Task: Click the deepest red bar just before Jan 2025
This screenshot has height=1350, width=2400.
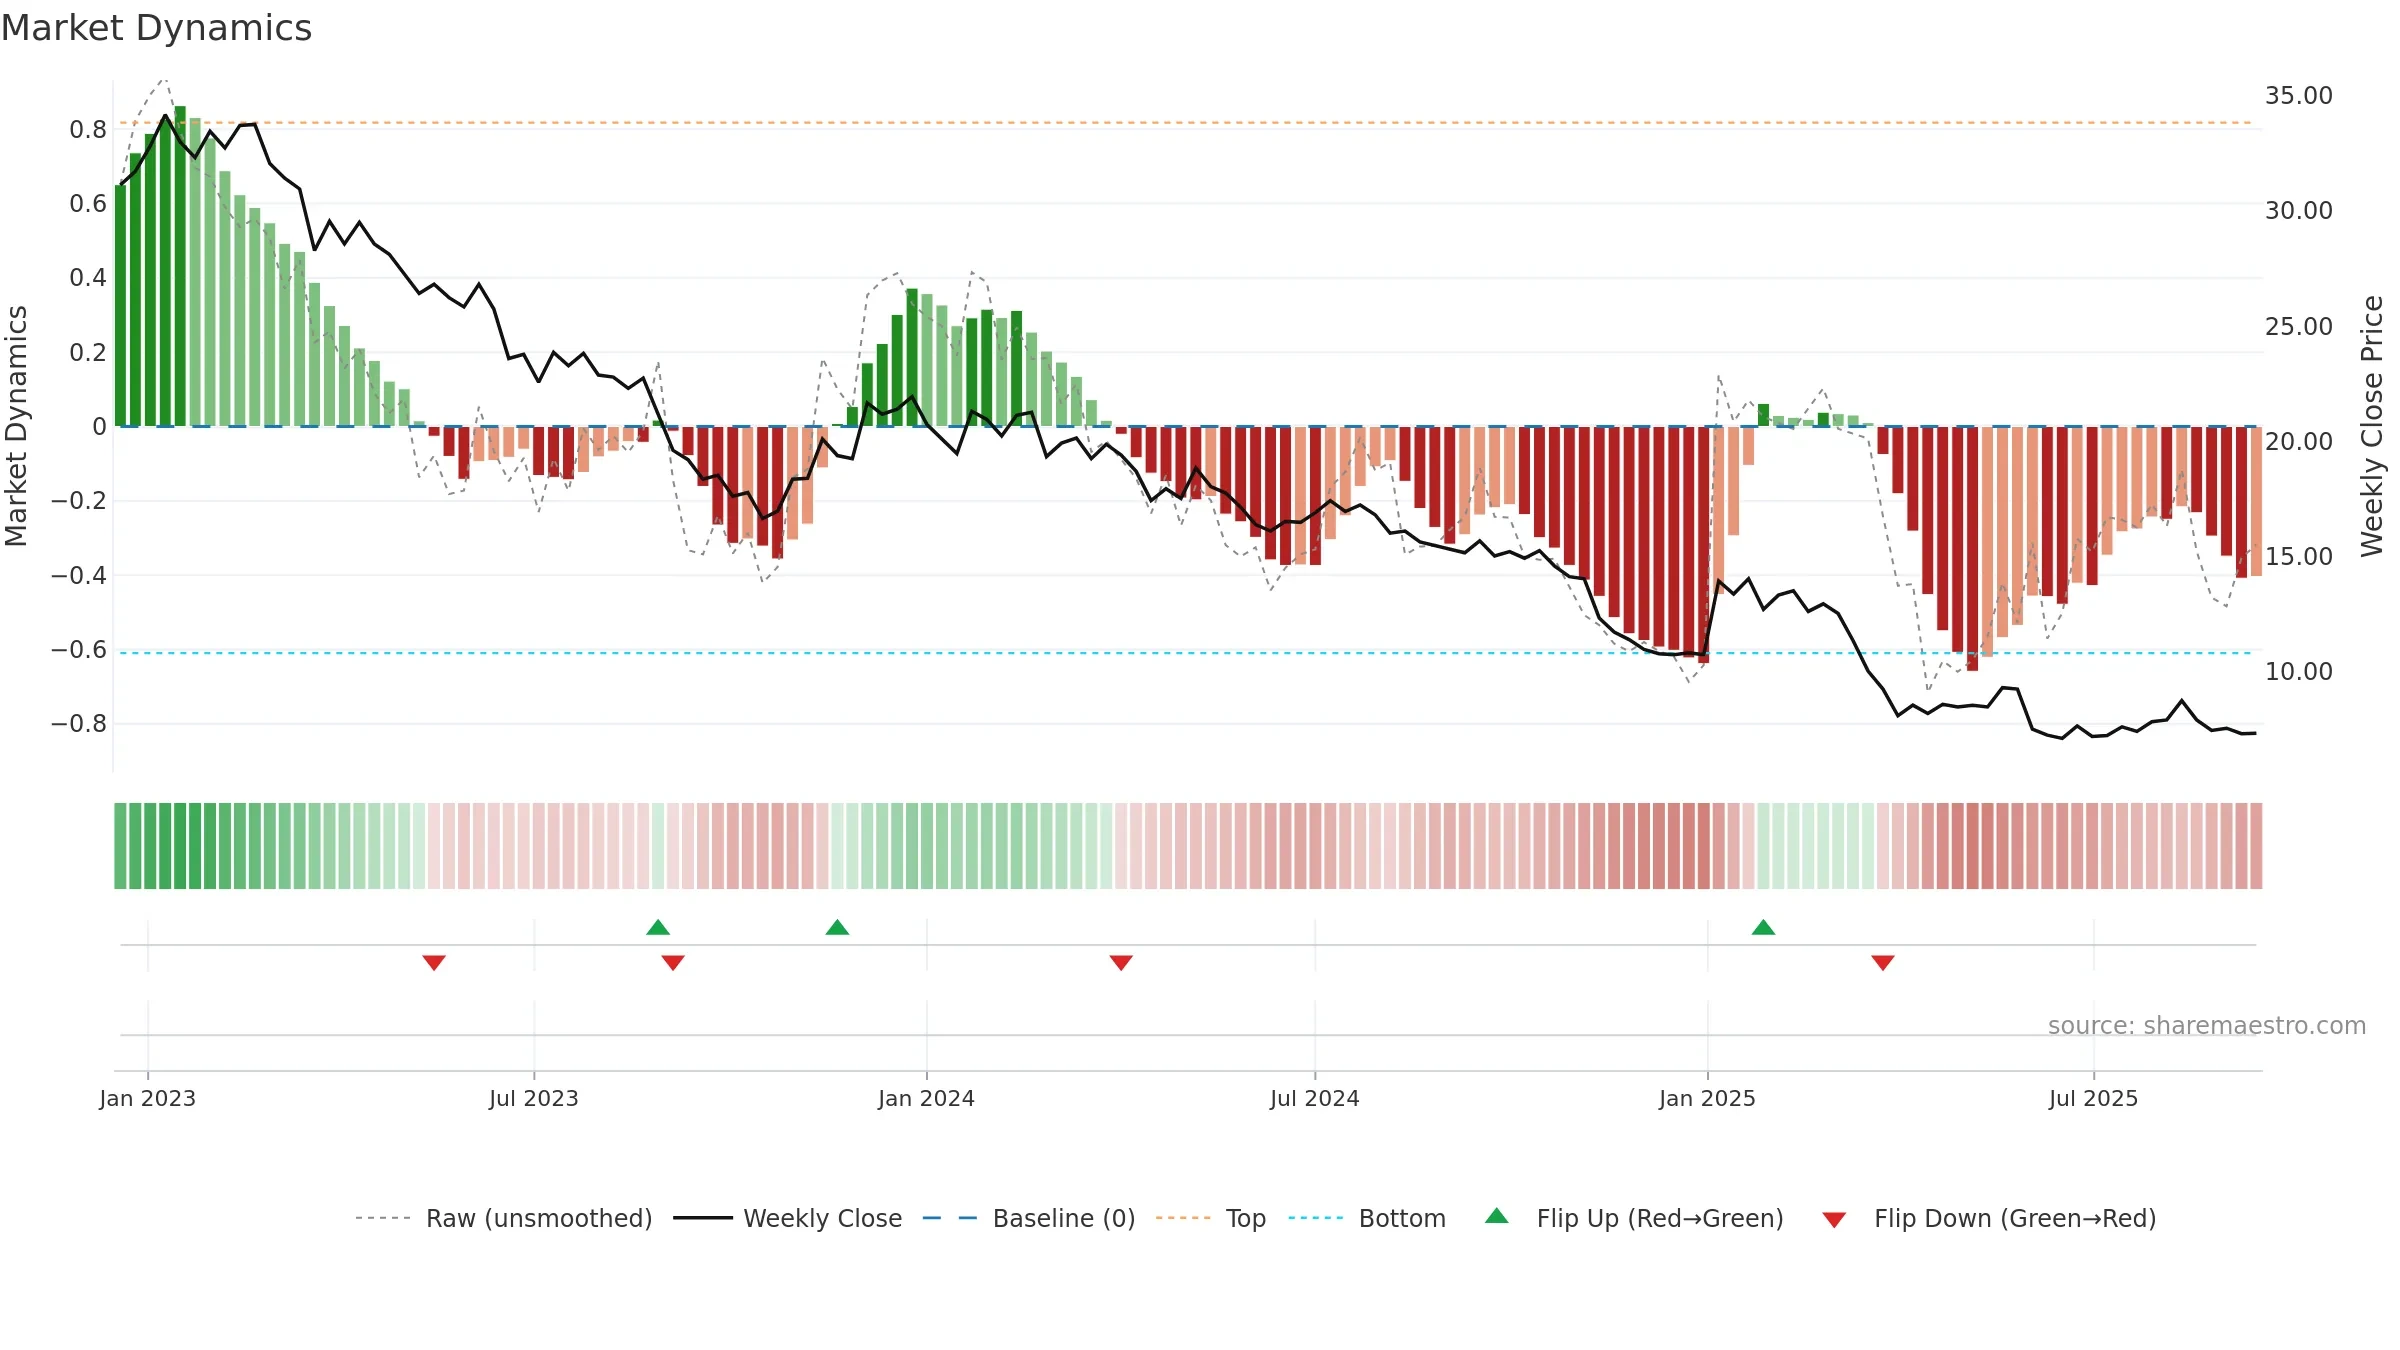Action: point(1703,545)
